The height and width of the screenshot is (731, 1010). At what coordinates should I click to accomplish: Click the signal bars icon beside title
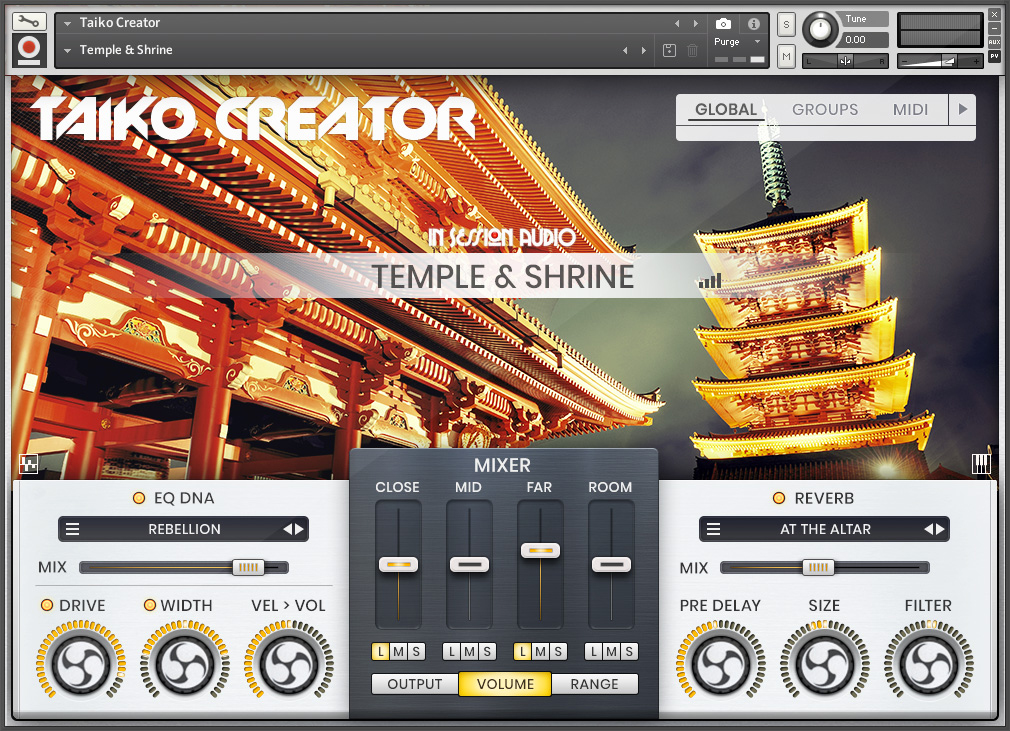[x=710, y=281]
